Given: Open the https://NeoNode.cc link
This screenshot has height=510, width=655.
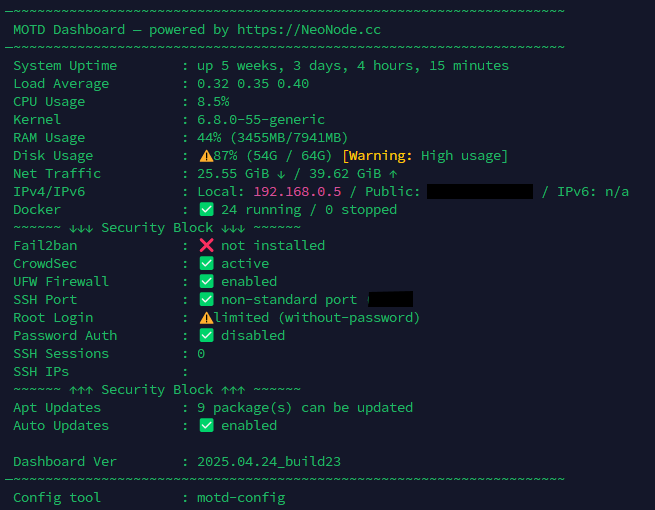Looking at the screenshot, I should [309, 30].
